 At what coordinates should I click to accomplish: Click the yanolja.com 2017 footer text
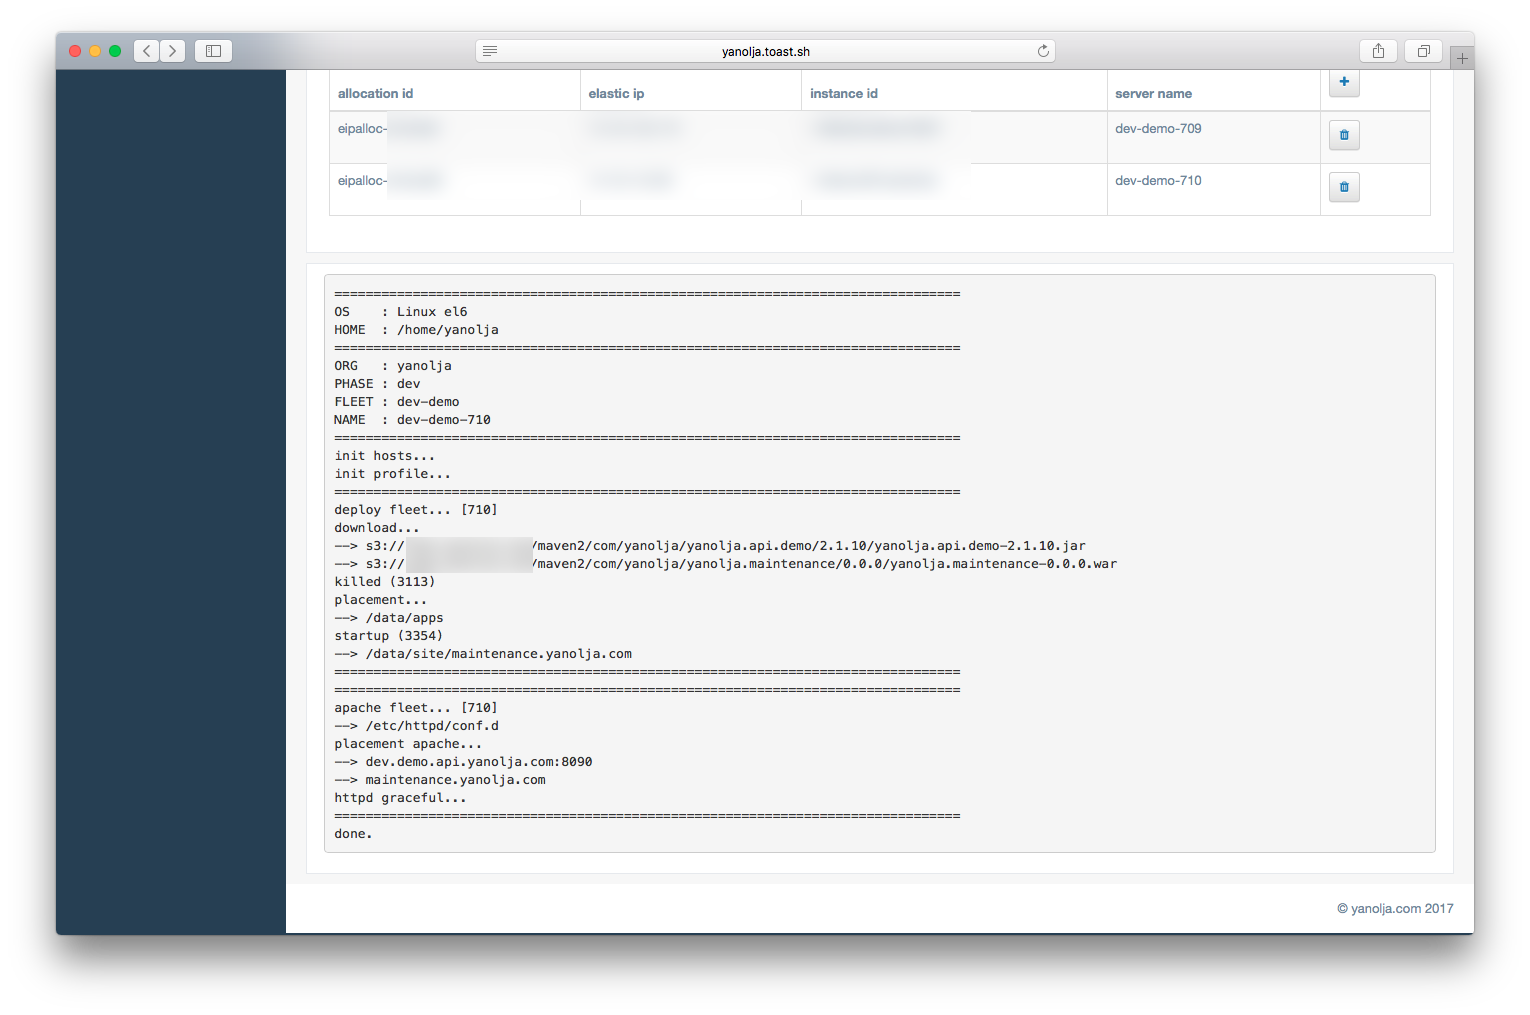click(1395, 909)
